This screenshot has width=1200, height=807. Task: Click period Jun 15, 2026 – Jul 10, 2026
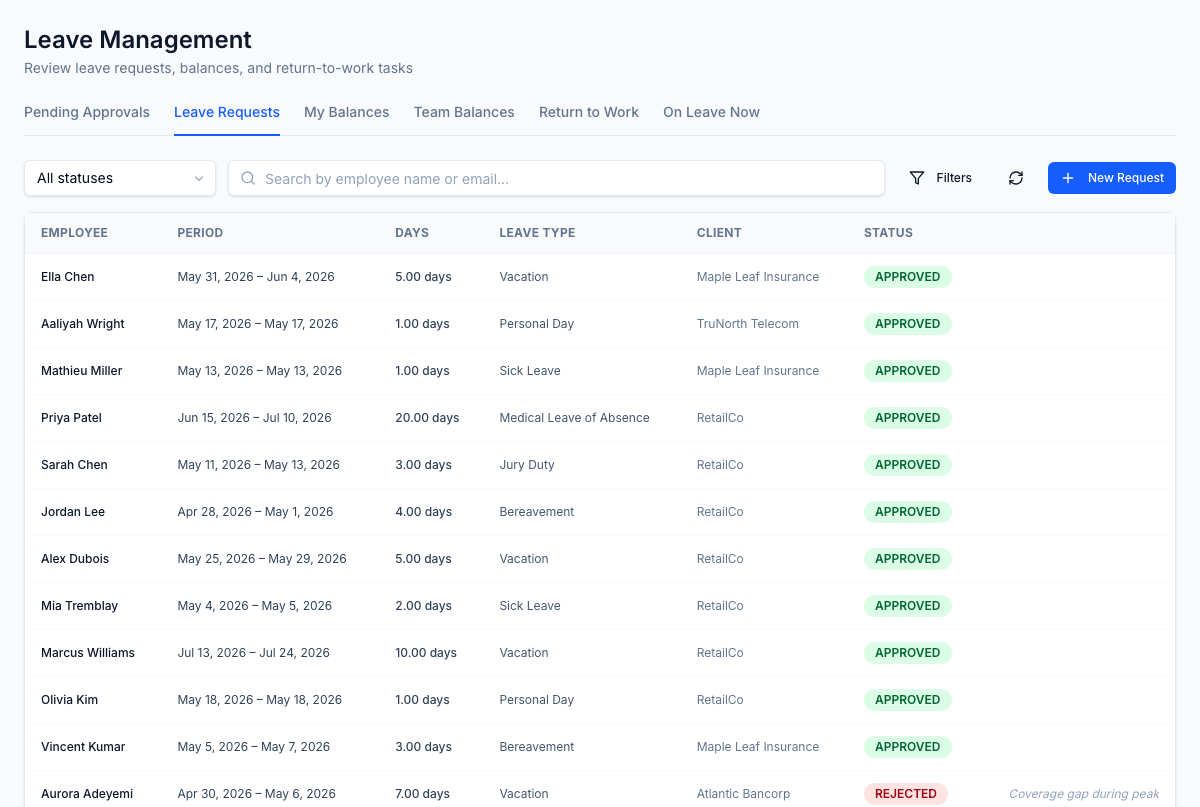click(x=255, y=418)
